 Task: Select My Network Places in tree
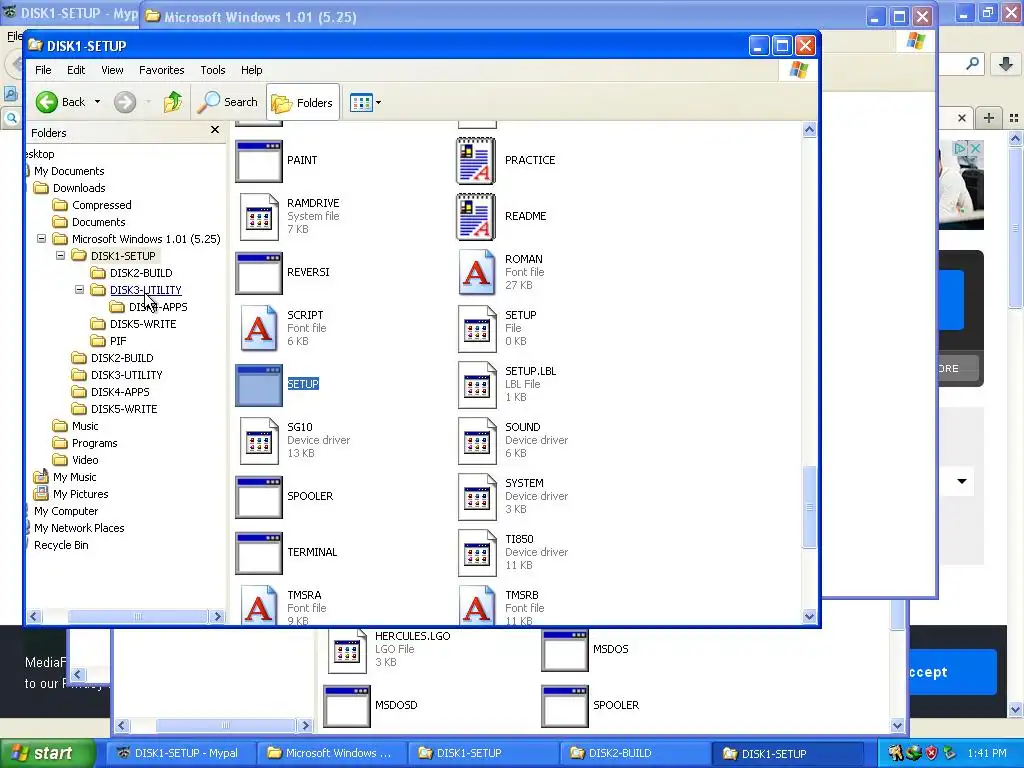pyautogui.click(x=79, y=528)
